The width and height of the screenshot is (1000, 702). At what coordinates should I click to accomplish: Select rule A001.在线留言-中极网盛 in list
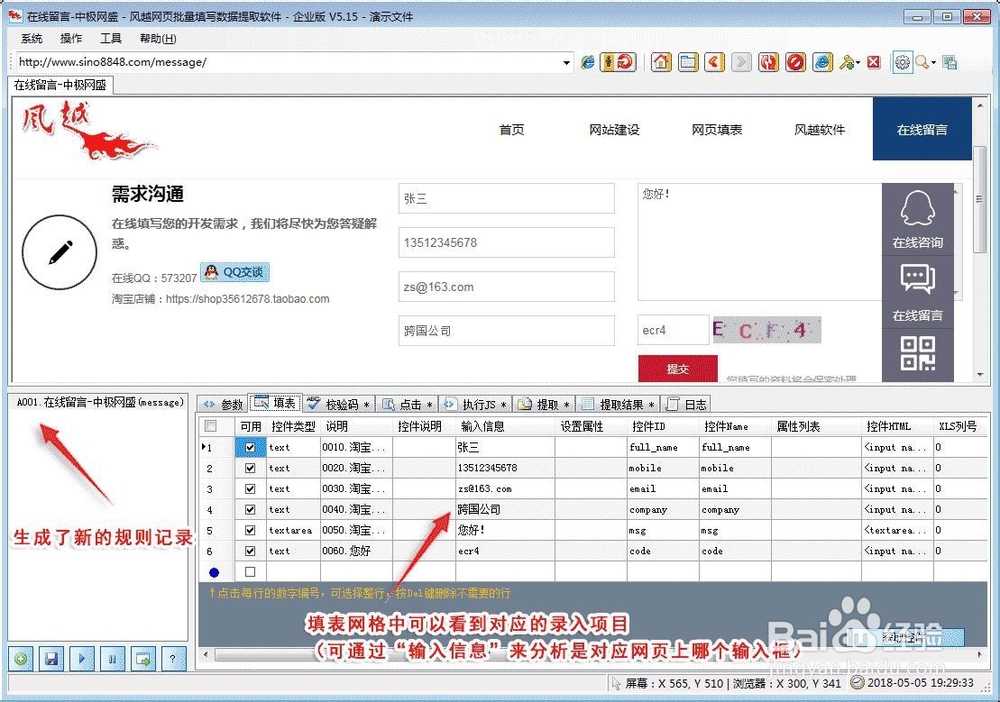coord(99,402)
